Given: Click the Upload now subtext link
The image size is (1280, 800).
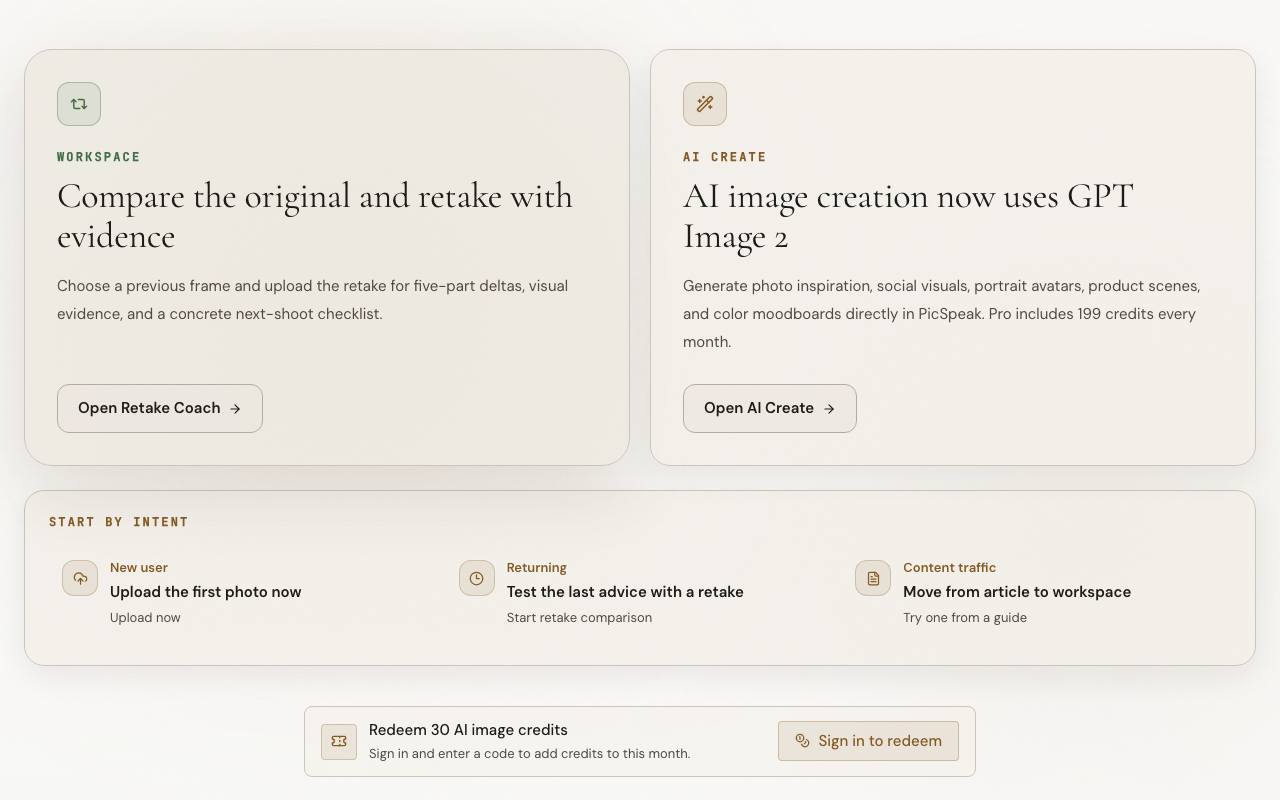Looking at the screenshot, I should click(x=145, y=618).
